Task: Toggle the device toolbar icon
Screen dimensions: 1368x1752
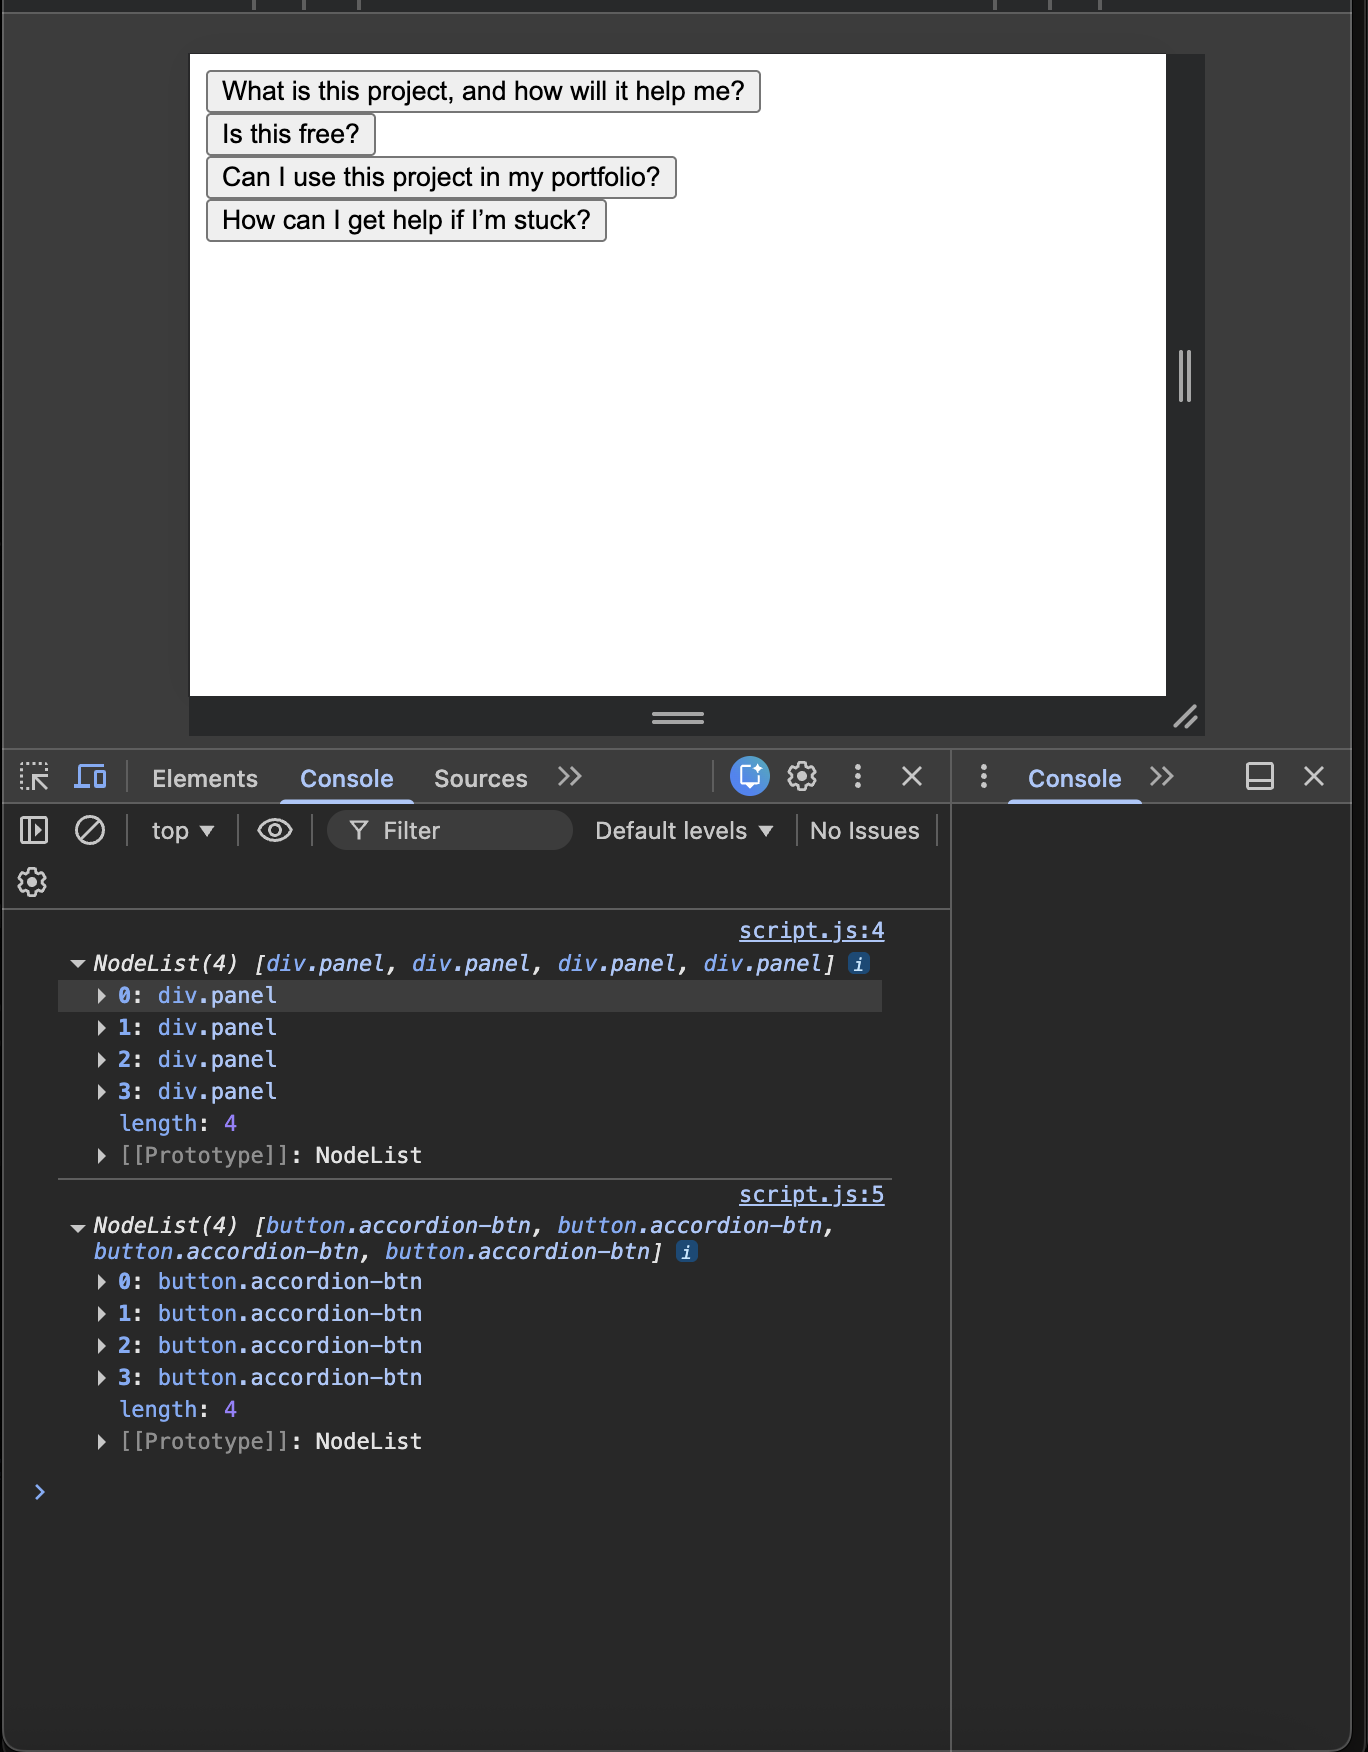Action: [x=91, y=777]
